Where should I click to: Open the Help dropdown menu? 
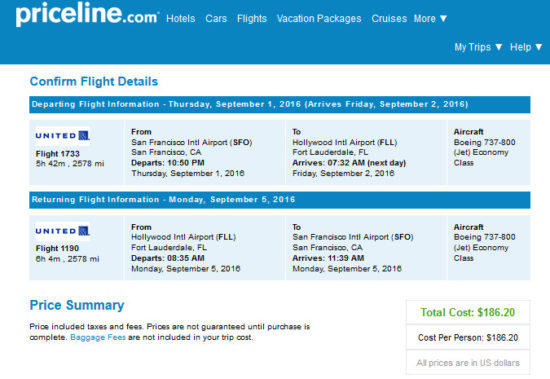[526, 47]
